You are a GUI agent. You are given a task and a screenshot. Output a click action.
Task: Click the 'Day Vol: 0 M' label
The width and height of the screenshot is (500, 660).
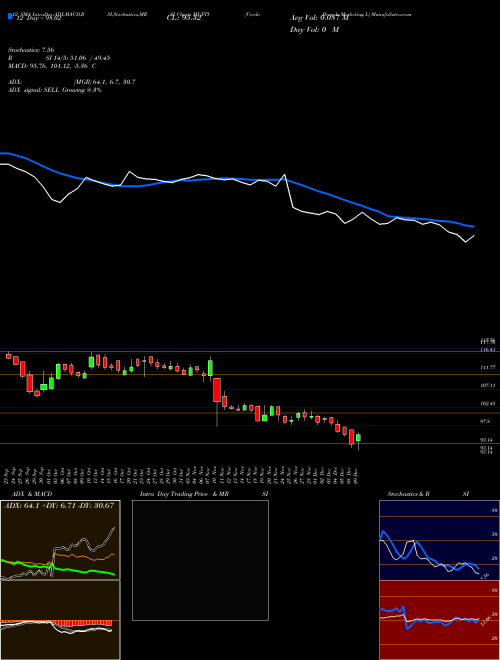314,30
